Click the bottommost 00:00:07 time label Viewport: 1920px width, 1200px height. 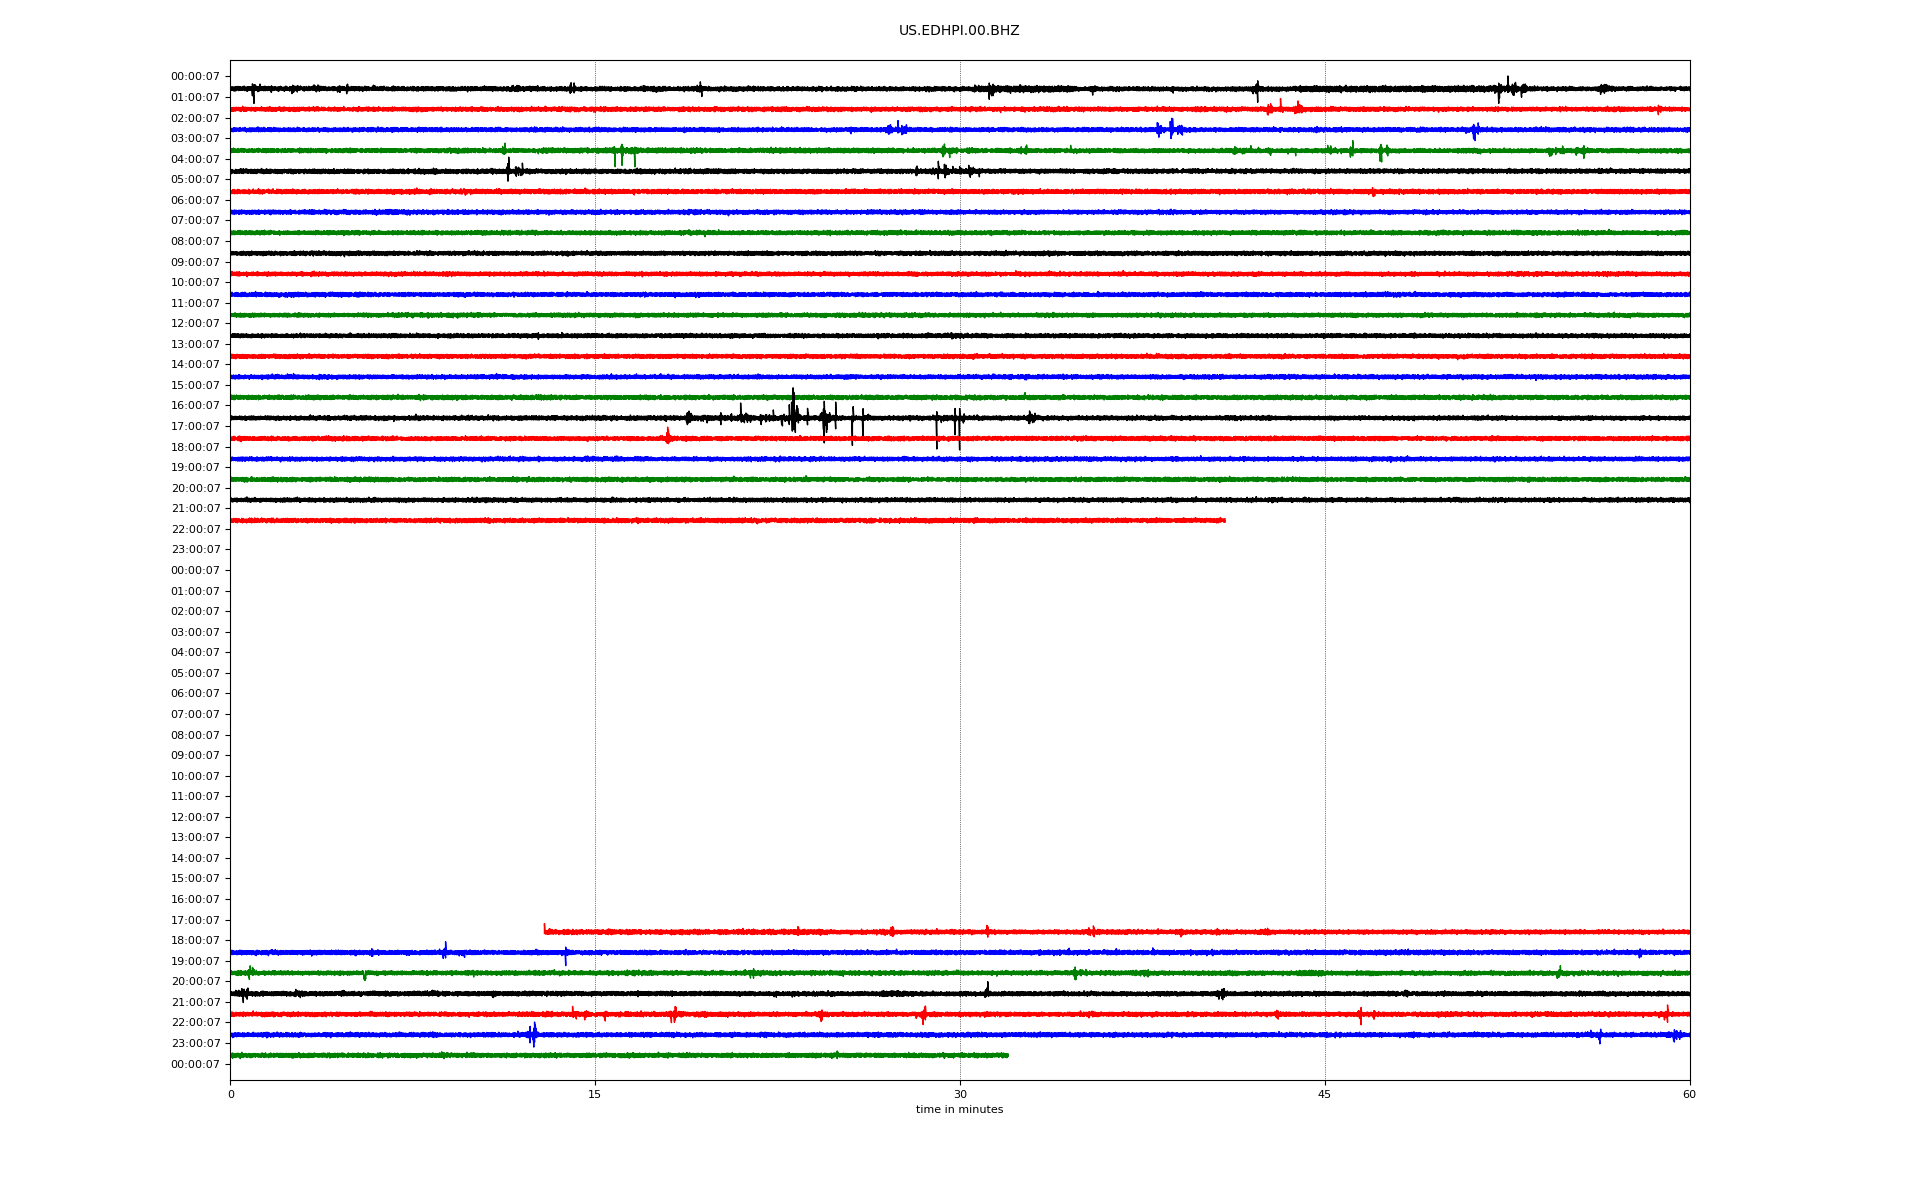tap(195, 1064)
